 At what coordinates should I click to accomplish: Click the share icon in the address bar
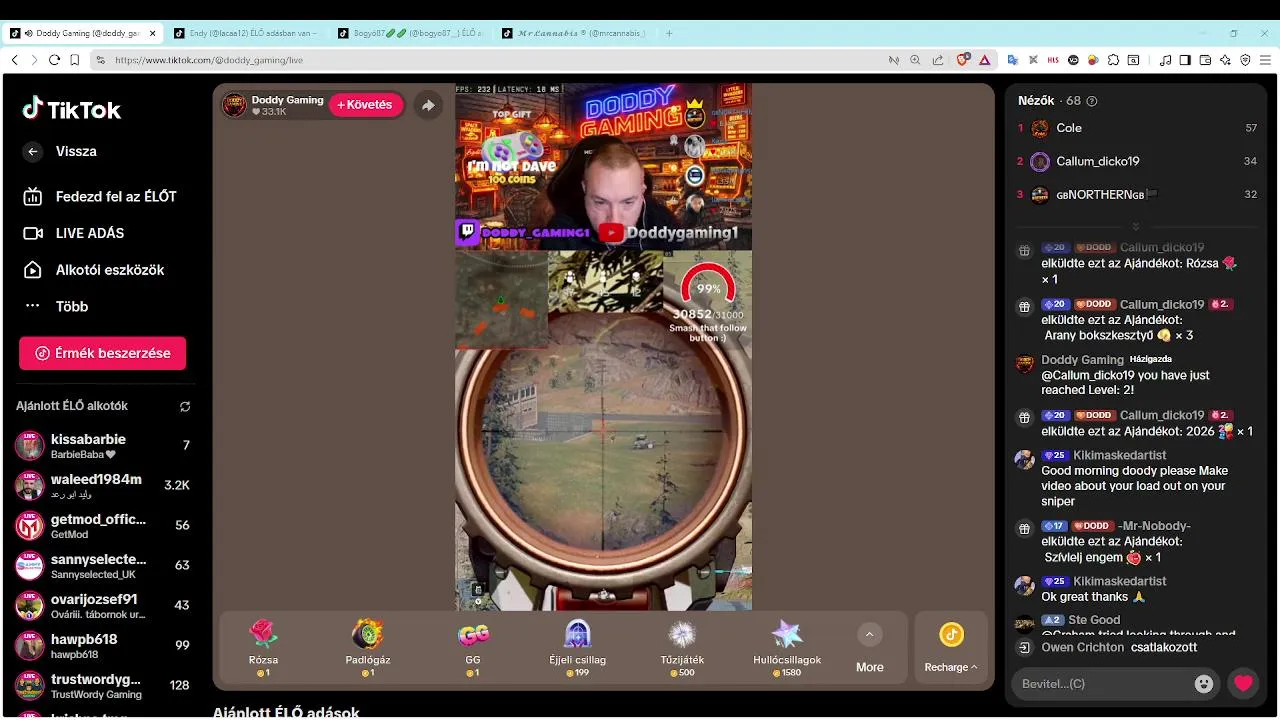937,60
